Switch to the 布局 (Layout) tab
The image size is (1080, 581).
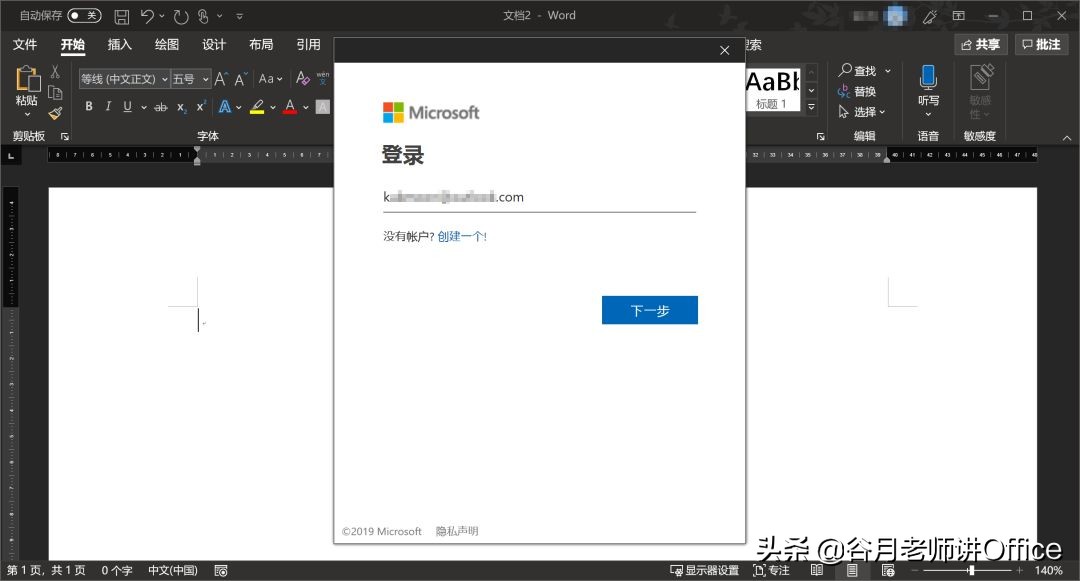tap(261, 45)
